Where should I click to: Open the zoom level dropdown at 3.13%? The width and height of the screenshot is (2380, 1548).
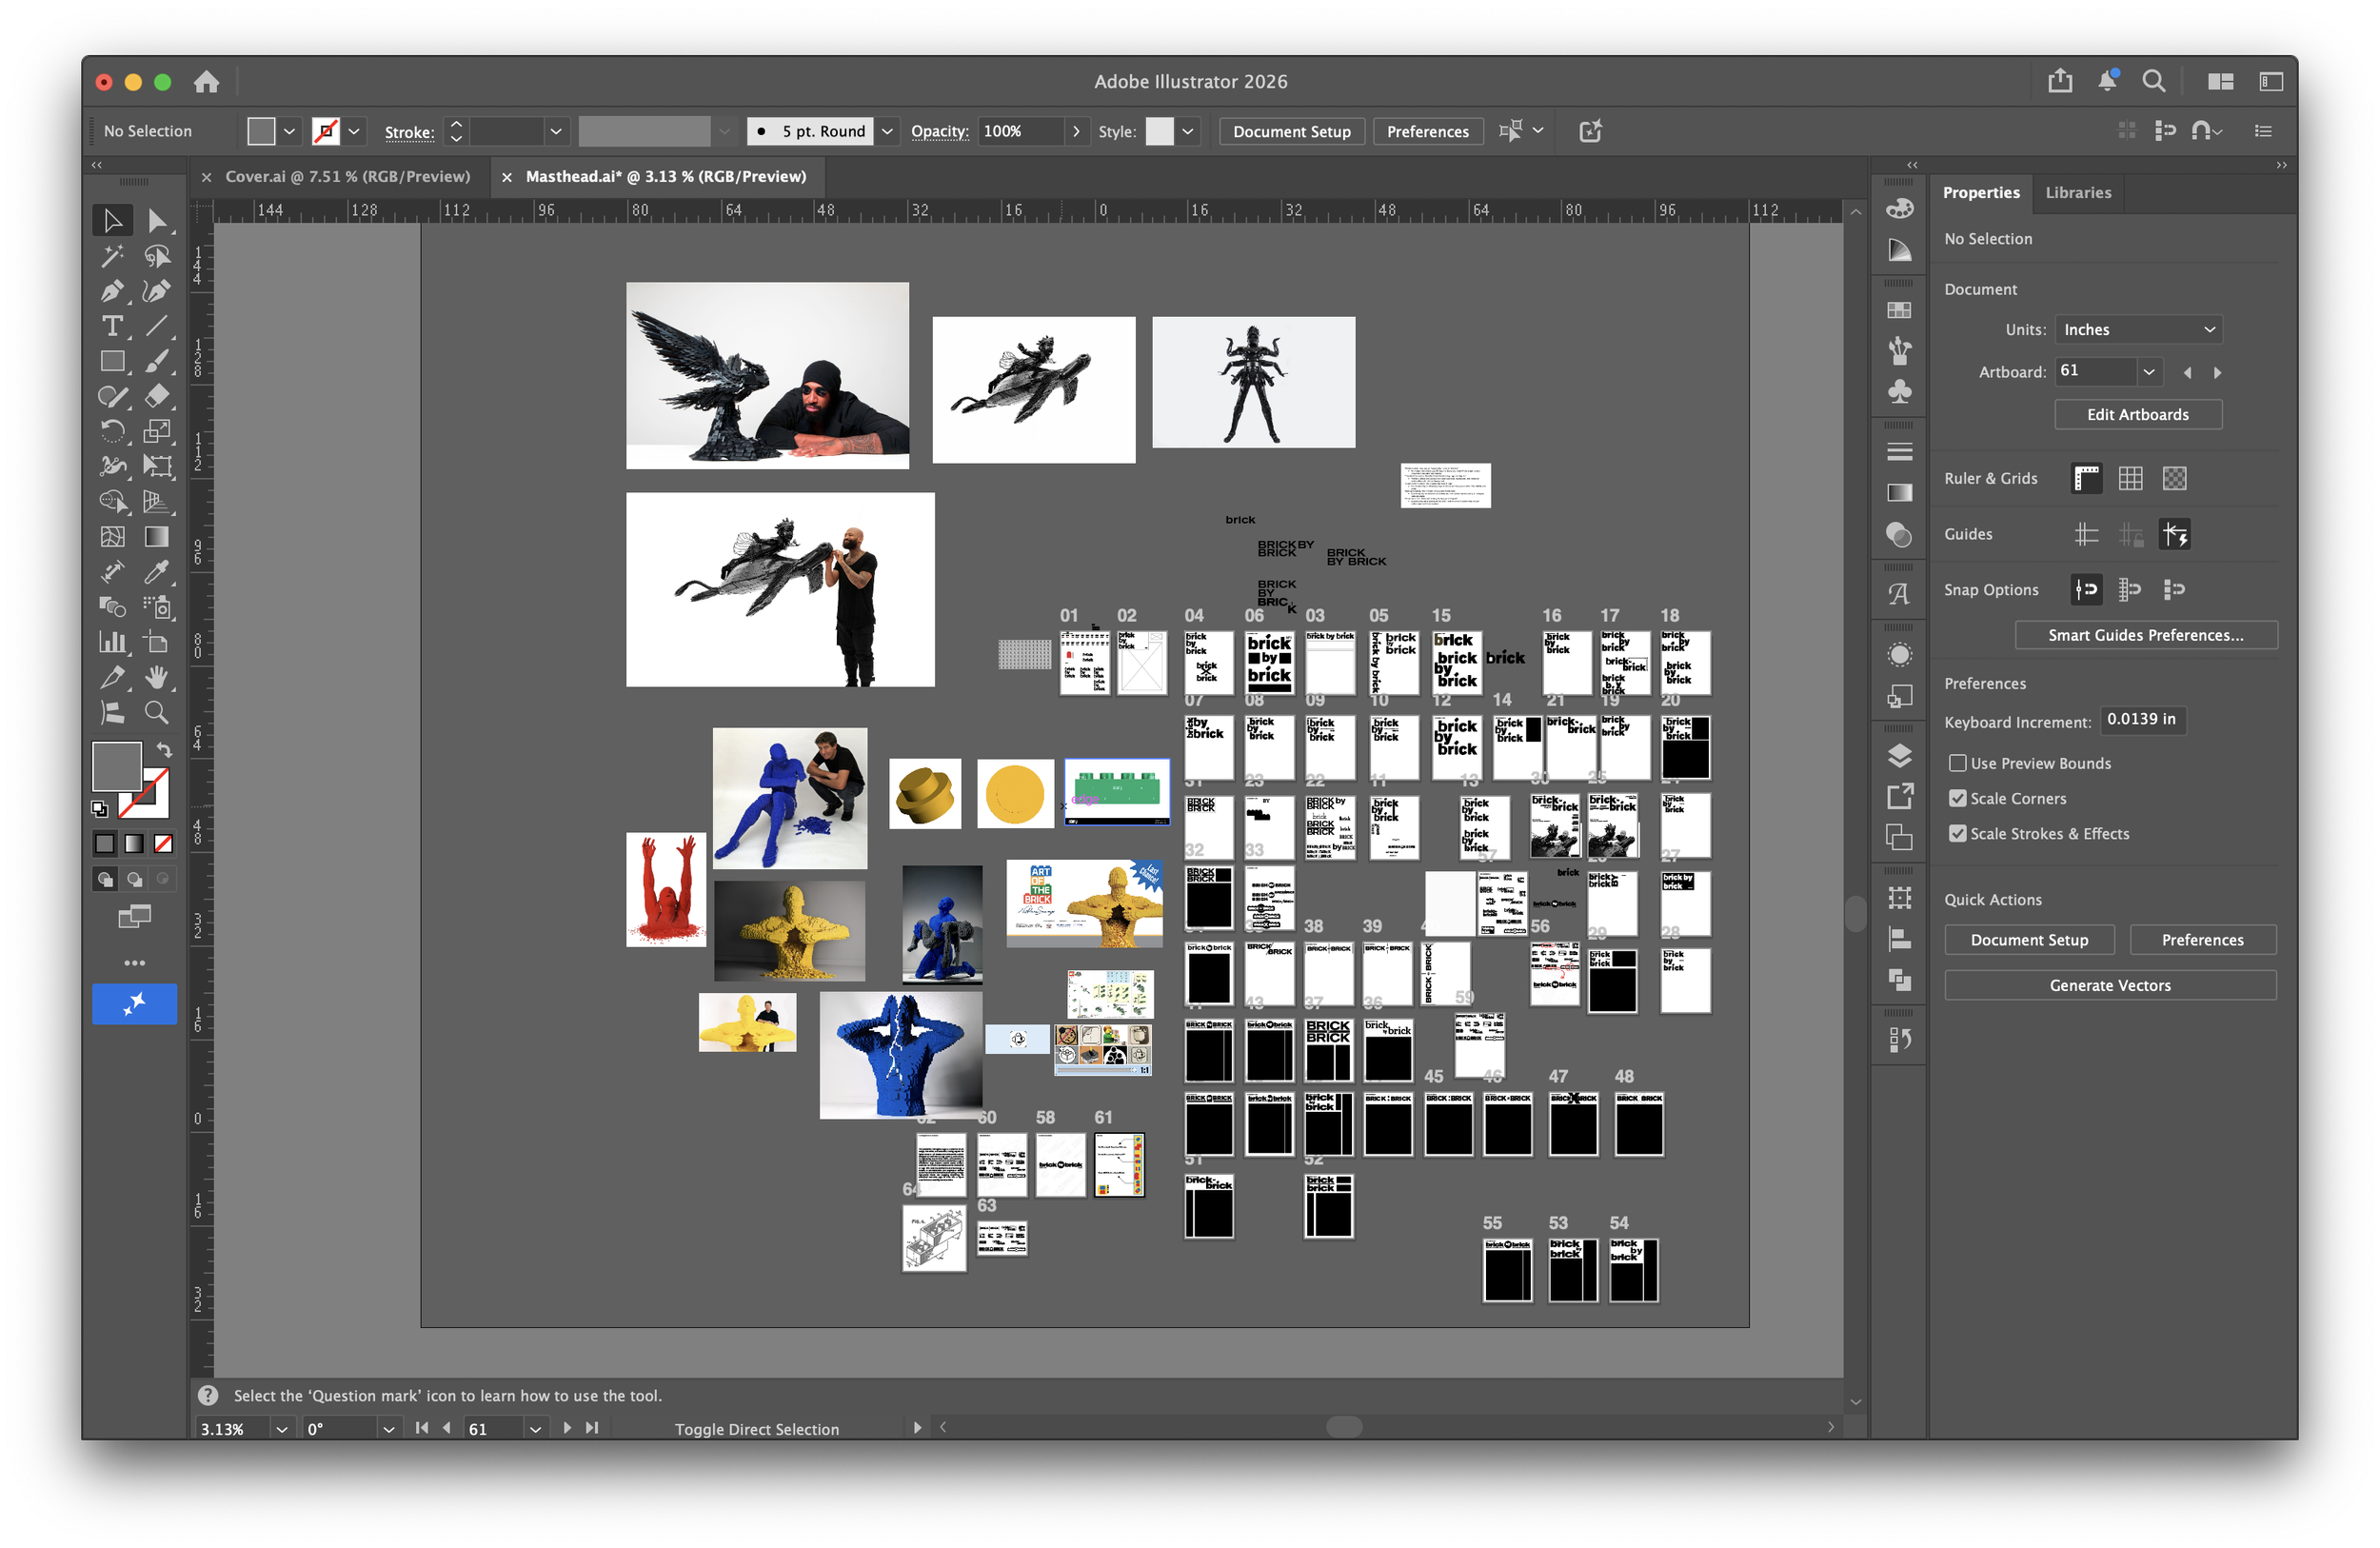tap(281, 1429)
